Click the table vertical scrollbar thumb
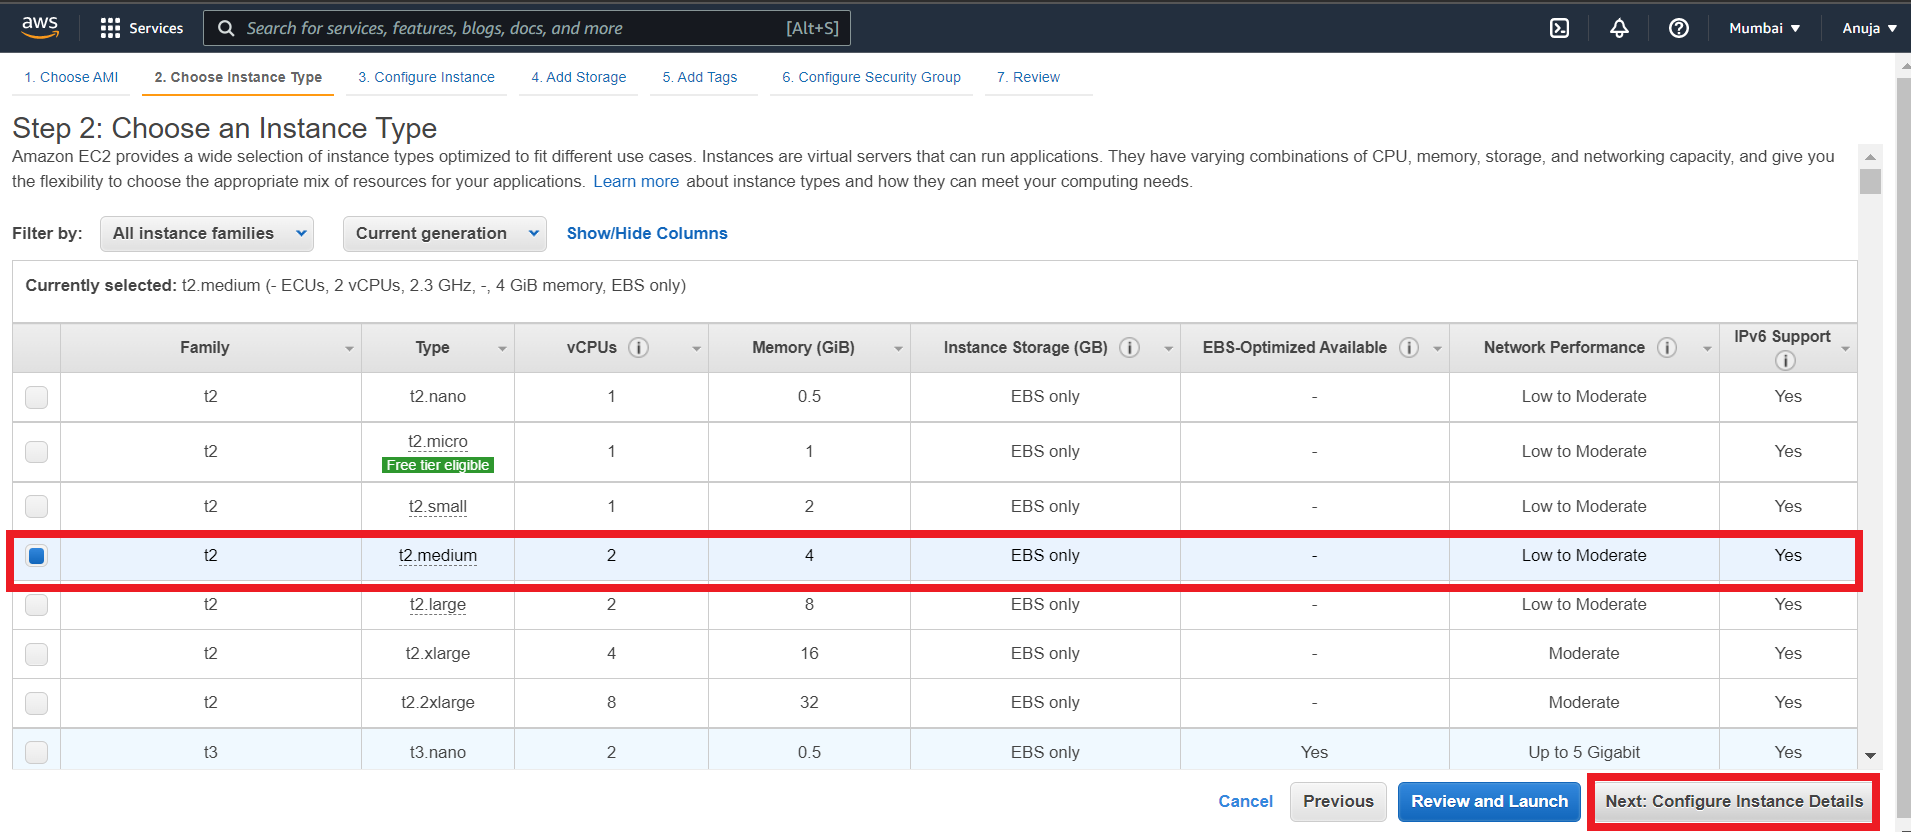1911x832 pixels. [x=1870, y=181]
